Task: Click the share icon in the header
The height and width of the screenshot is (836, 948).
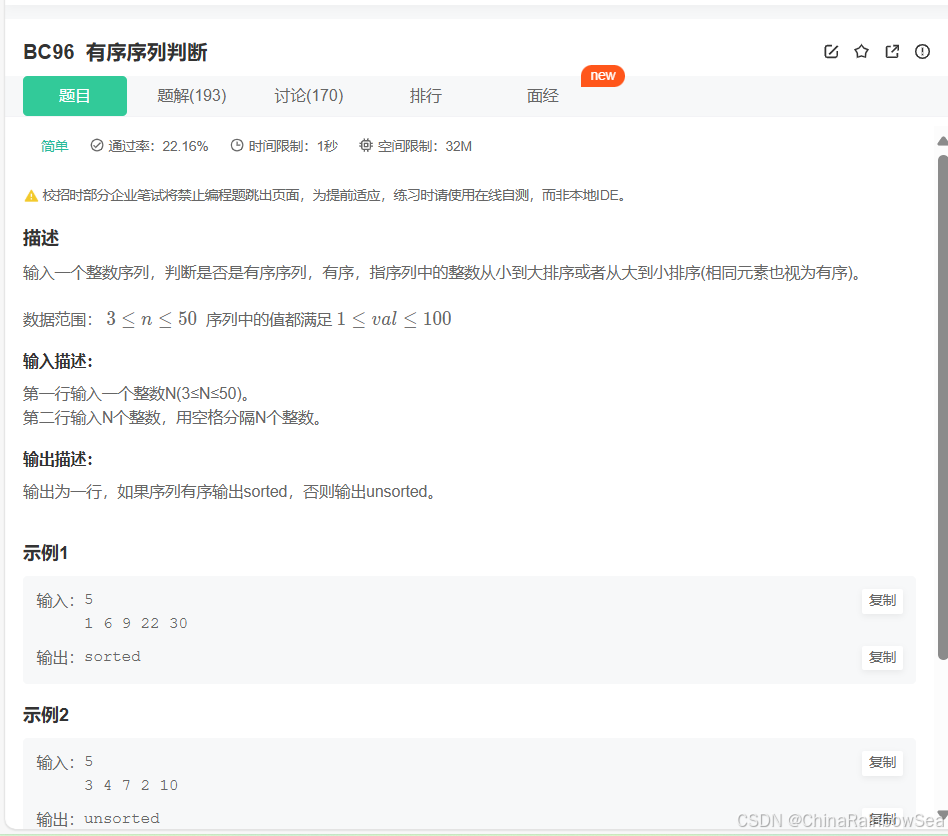Action: pos(892,52)
